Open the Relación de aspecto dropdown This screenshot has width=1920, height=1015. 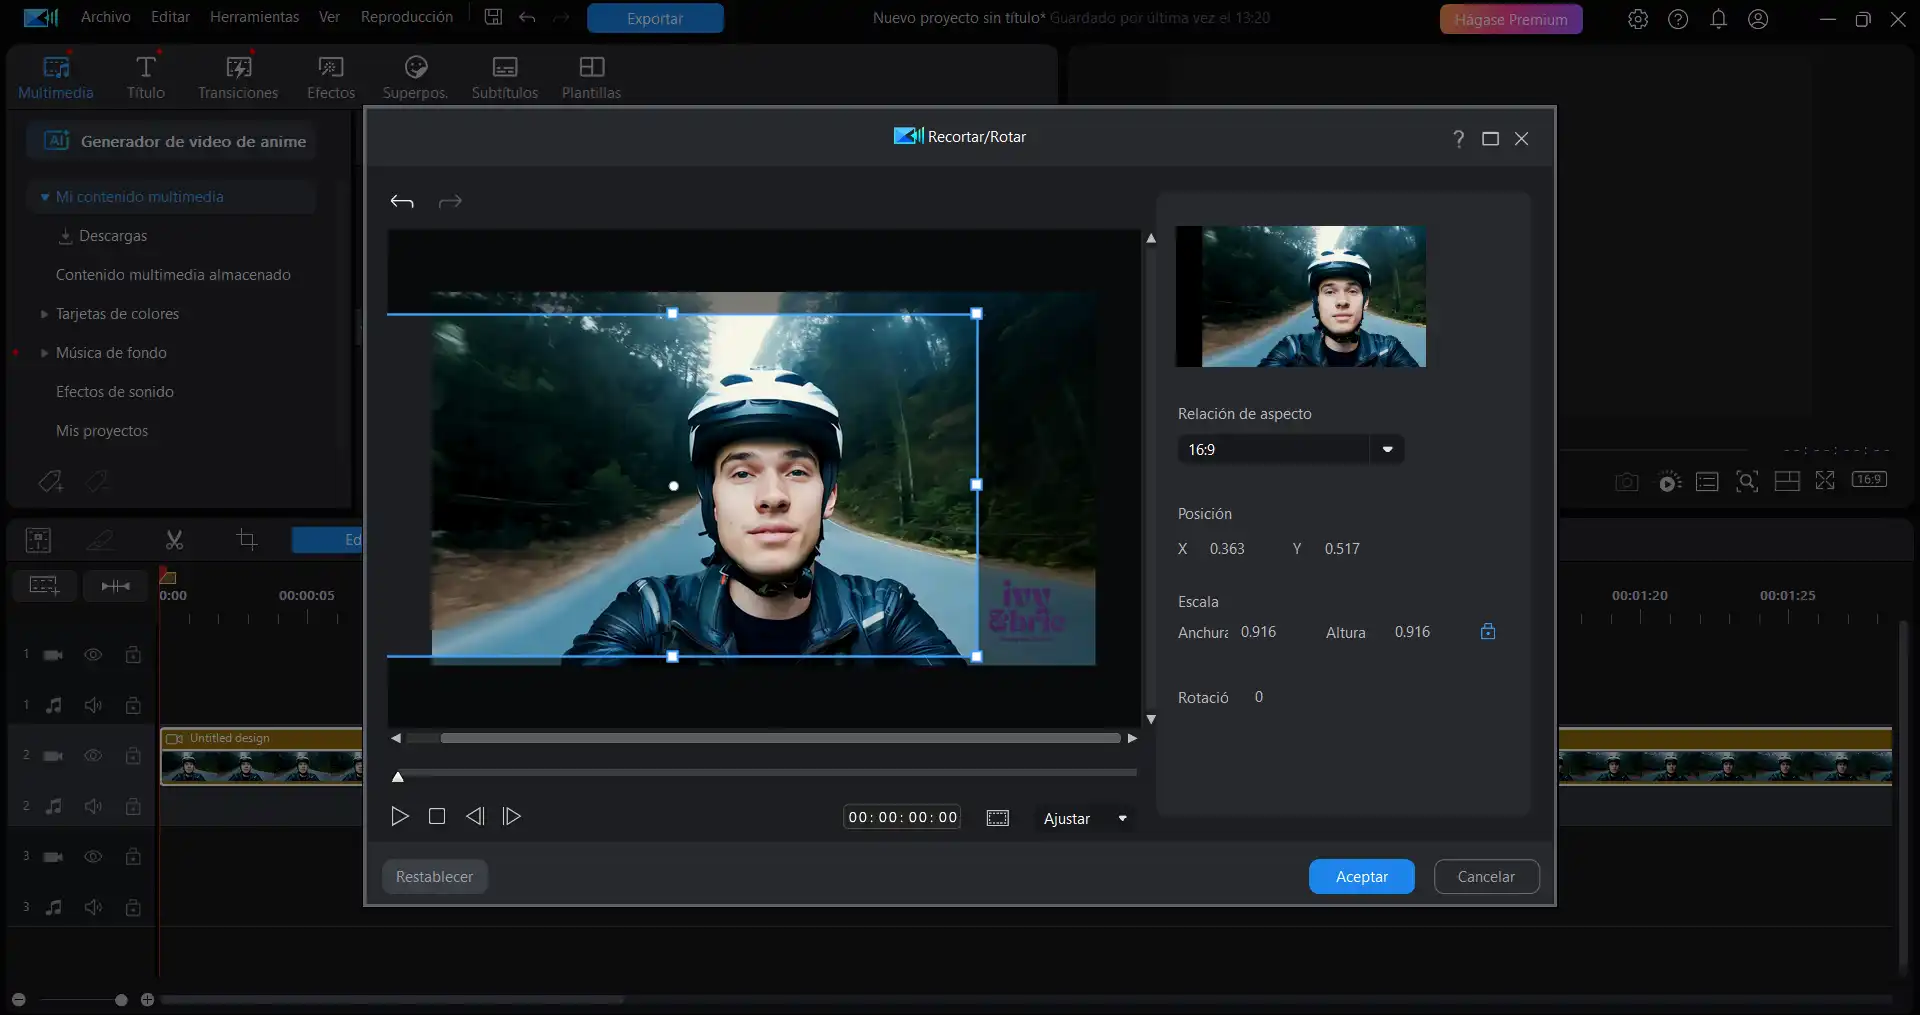[1387, 450]
